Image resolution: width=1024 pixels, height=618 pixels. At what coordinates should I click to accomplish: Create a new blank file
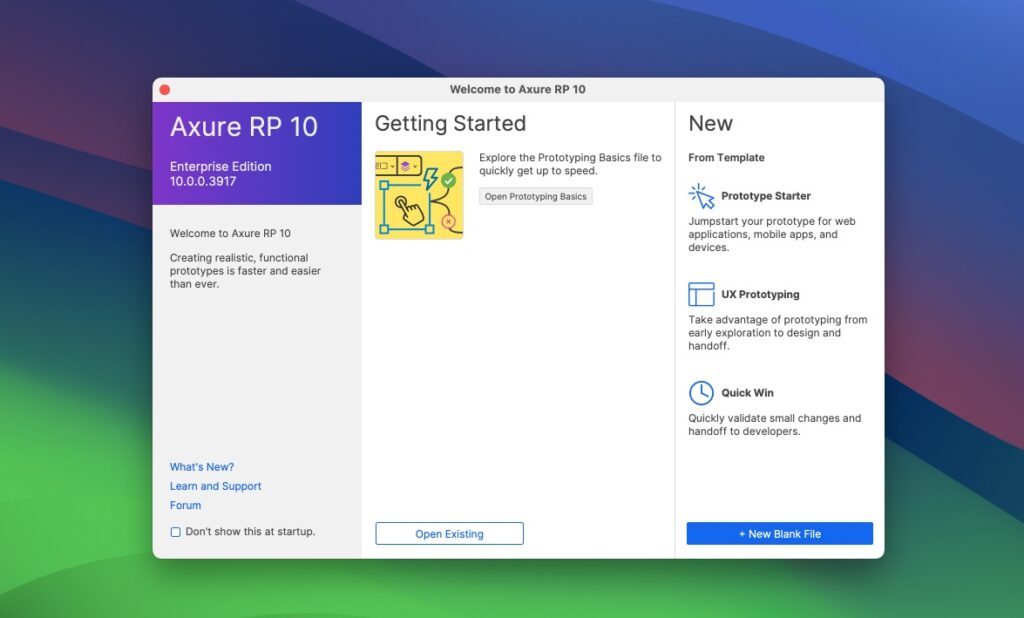779,533
